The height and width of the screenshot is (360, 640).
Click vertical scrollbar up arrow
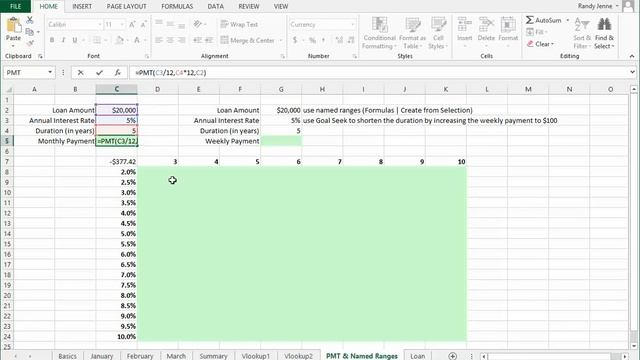[x=634, y=89]
